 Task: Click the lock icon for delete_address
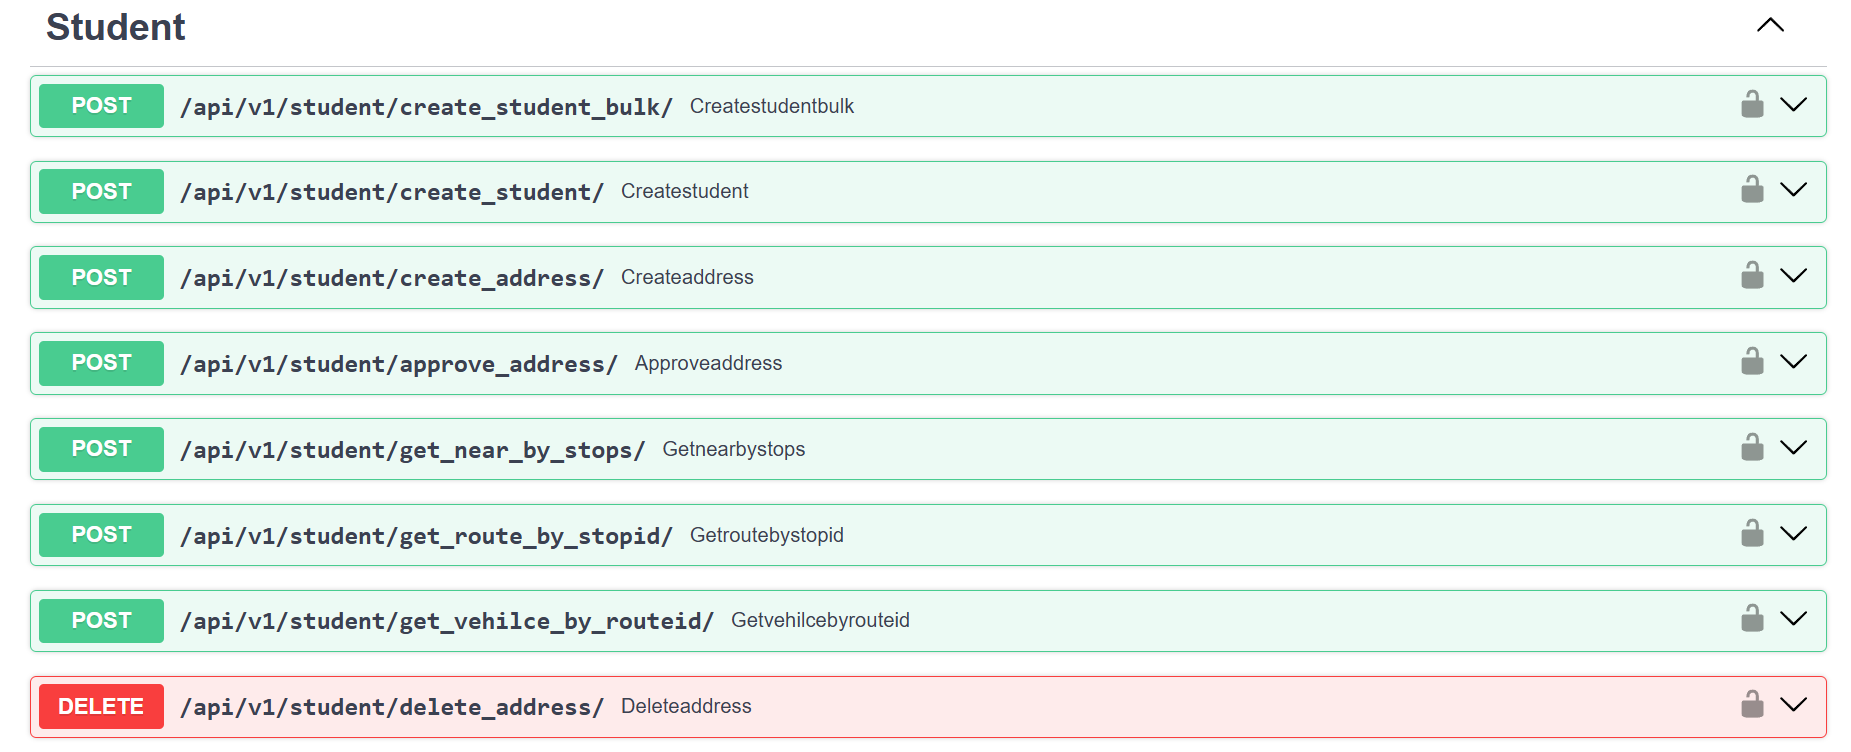tap(1752, 705)
